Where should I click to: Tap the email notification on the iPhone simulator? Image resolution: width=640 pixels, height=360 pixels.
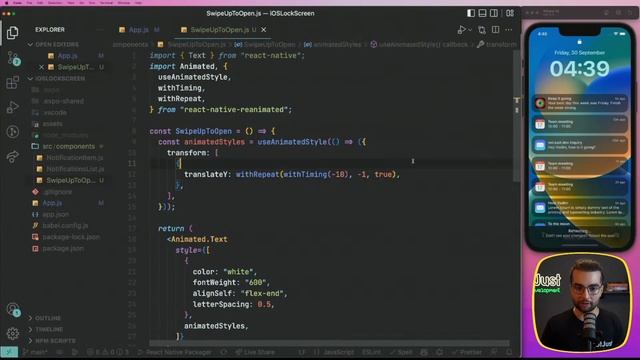click(580, 145)
